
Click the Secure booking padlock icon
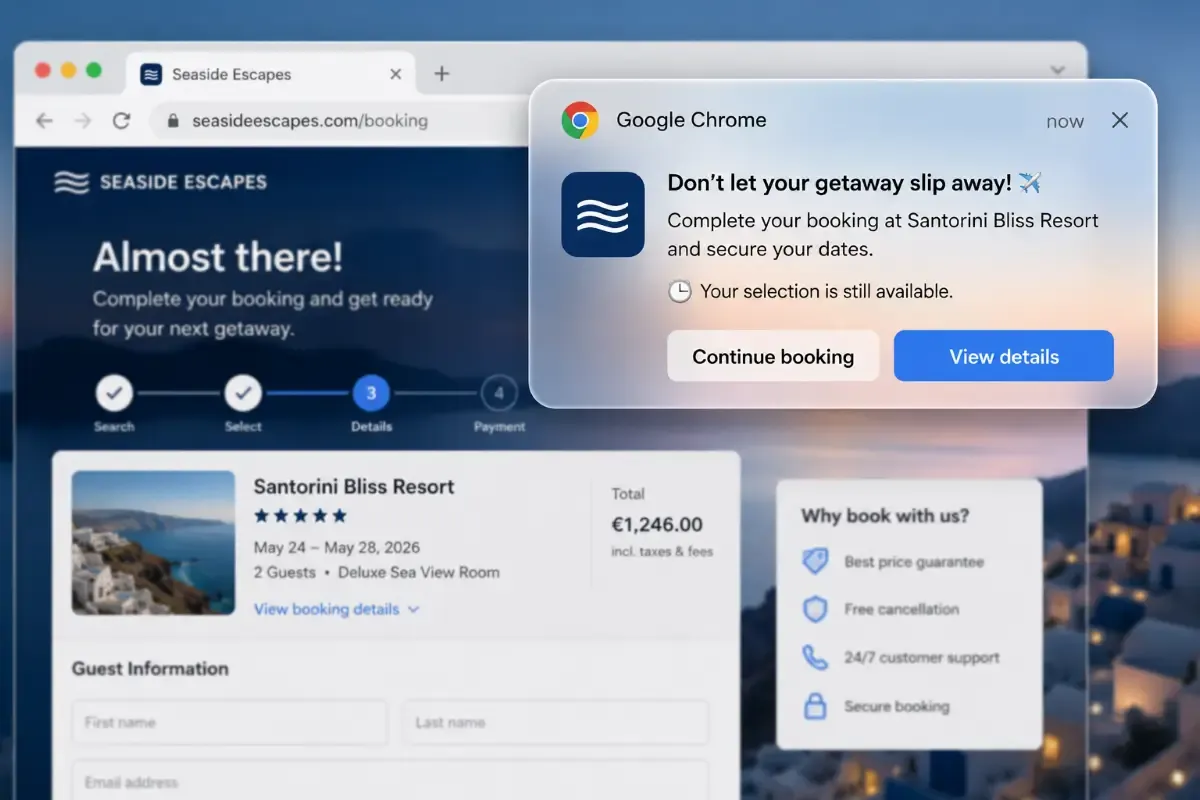816,706
